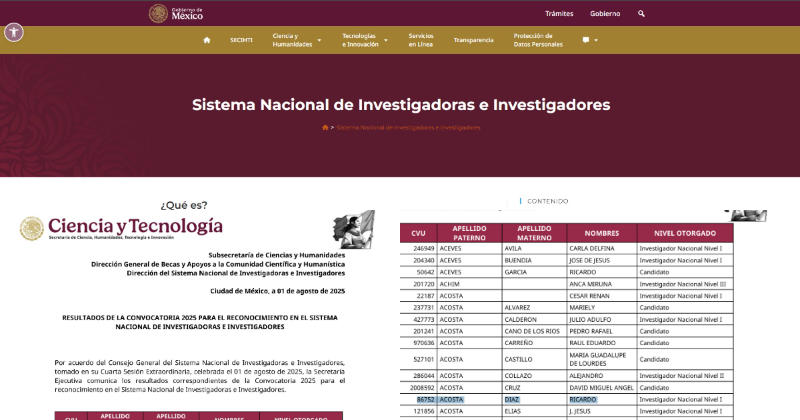Click the NIVEL OTORGADO column header

(685, 233)
